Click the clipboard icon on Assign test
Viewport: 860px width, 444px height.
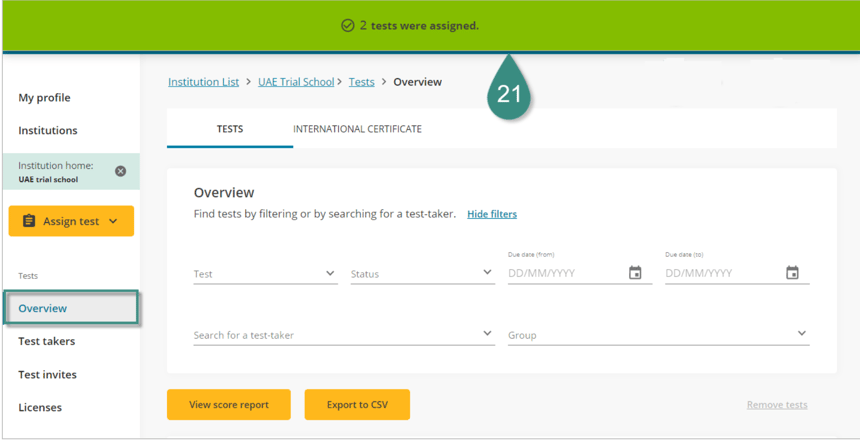pyautogui.click(x=29, y=221)
